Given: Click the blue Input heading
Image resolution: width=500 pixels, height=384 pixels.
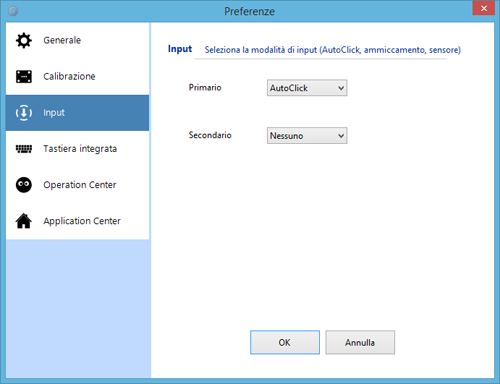Looking at the screenshot, I should (180, 49).
